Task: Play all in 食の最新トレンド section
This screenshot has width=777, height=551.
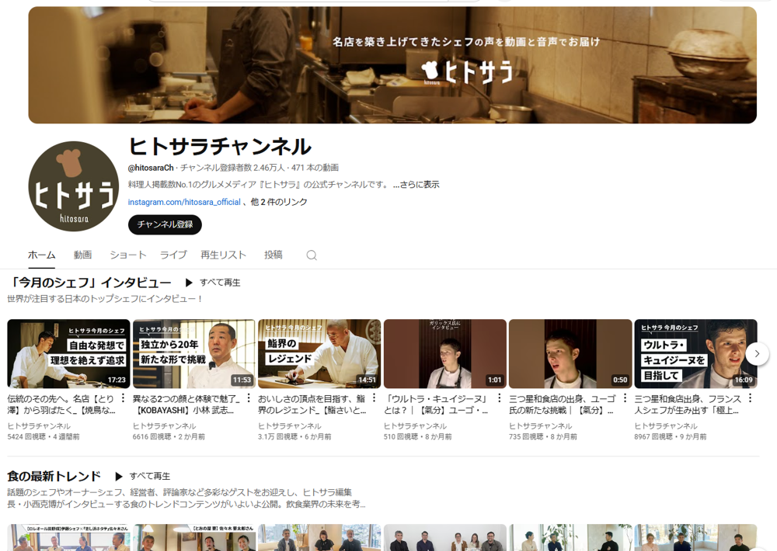Action: click(142, 476)
